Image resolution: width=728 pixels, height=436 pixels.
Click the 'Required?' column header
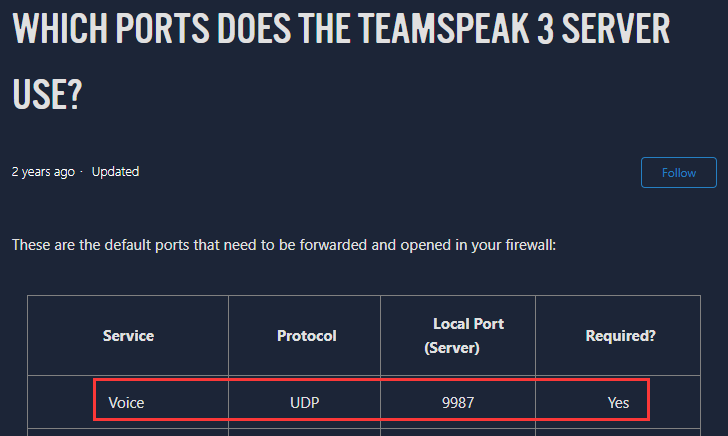(x=620, y=336)
